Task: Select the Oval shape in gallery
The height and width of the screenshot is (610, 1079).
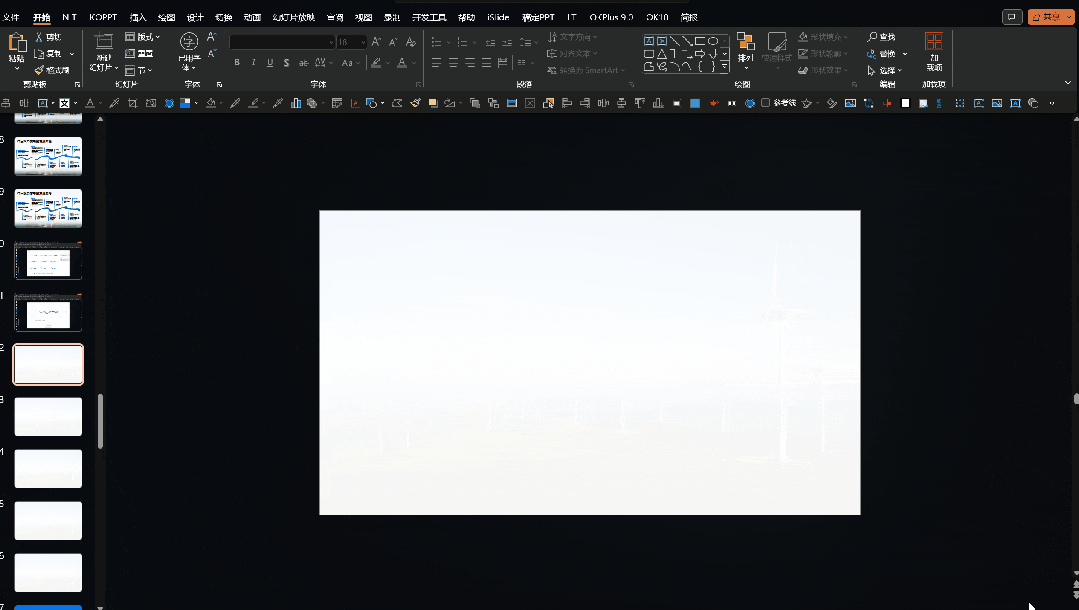Action: point(713,41)
